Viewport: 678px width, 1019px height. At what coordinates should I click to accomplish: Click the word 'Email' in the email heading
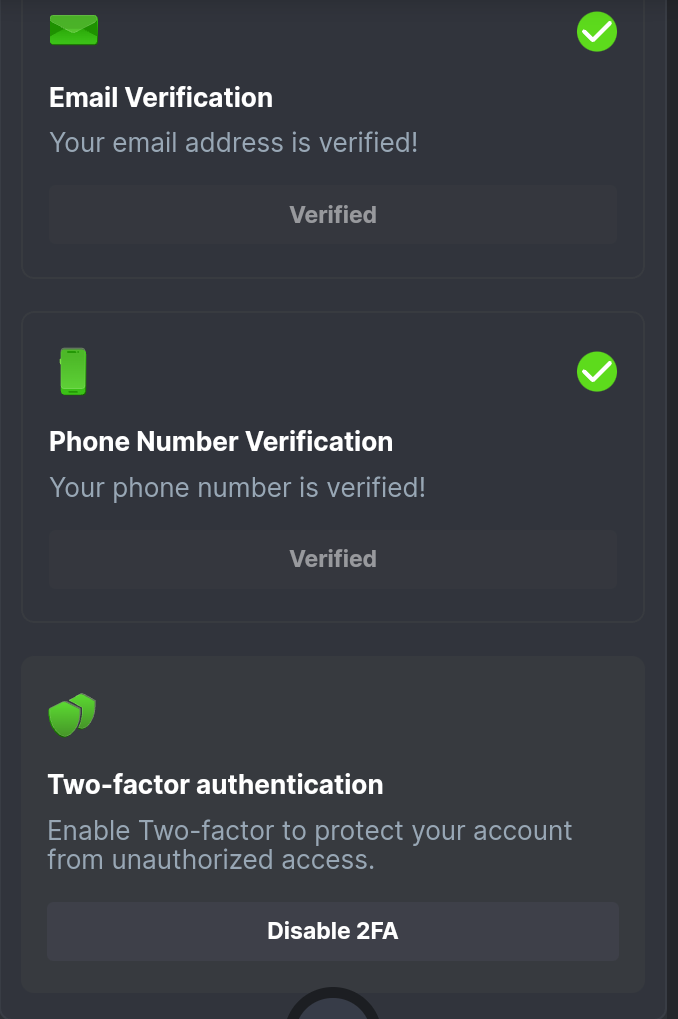click(x=84, y=97)
